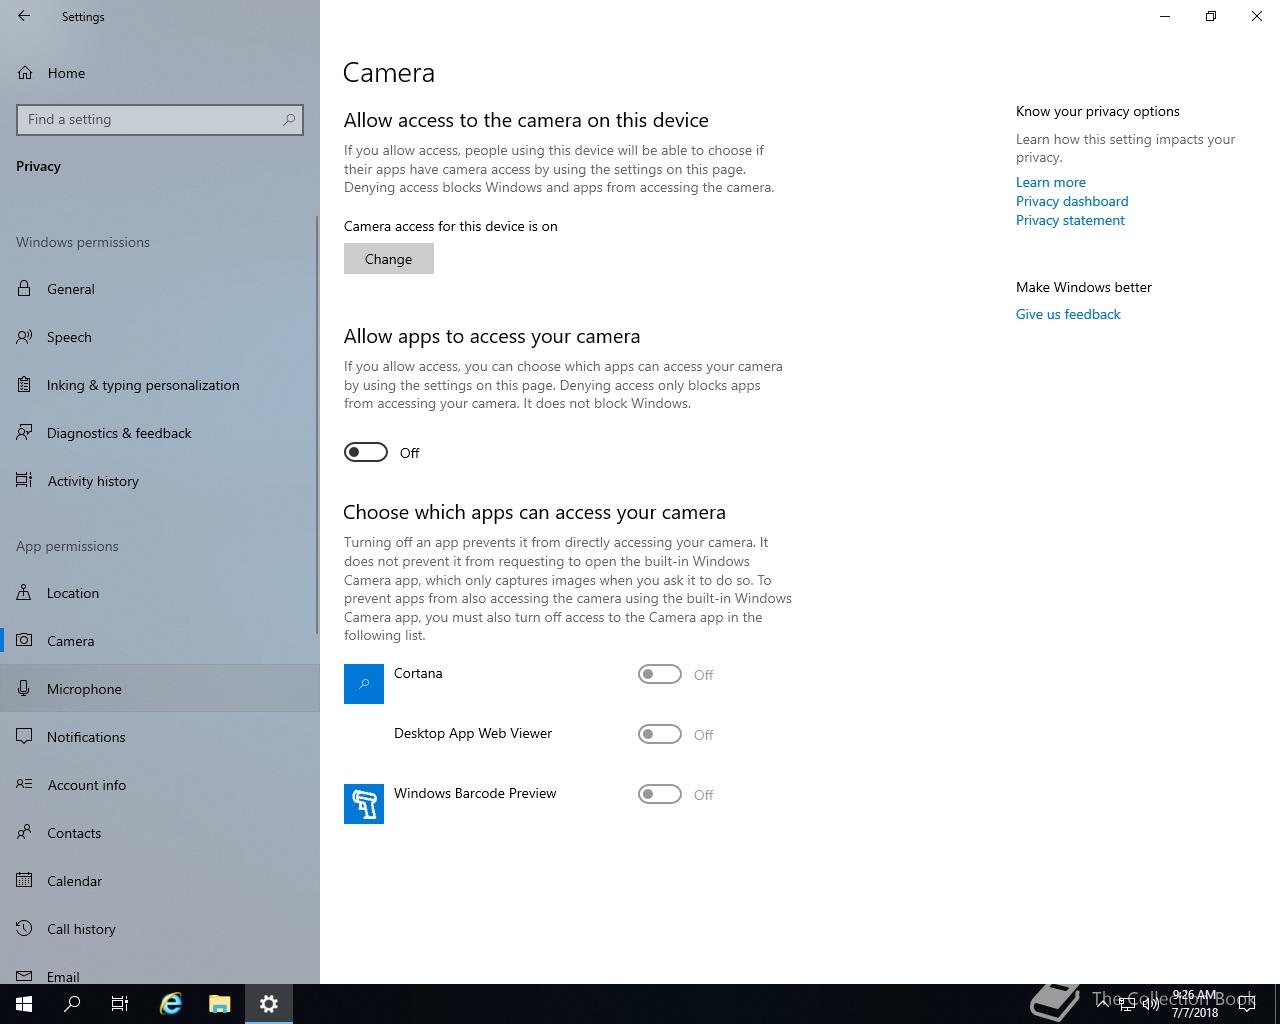
Task: Open Home in Settings sidebar
Action: click(x=160, y=73)
